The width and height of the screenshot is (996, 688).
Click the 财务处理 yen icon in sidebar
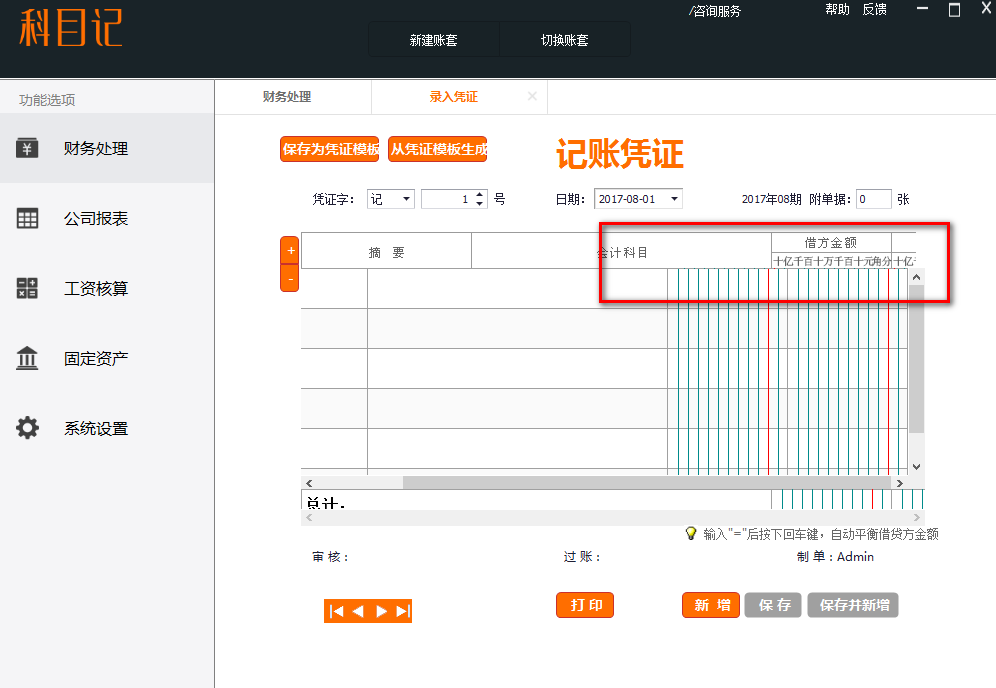[x=27, y=148]
